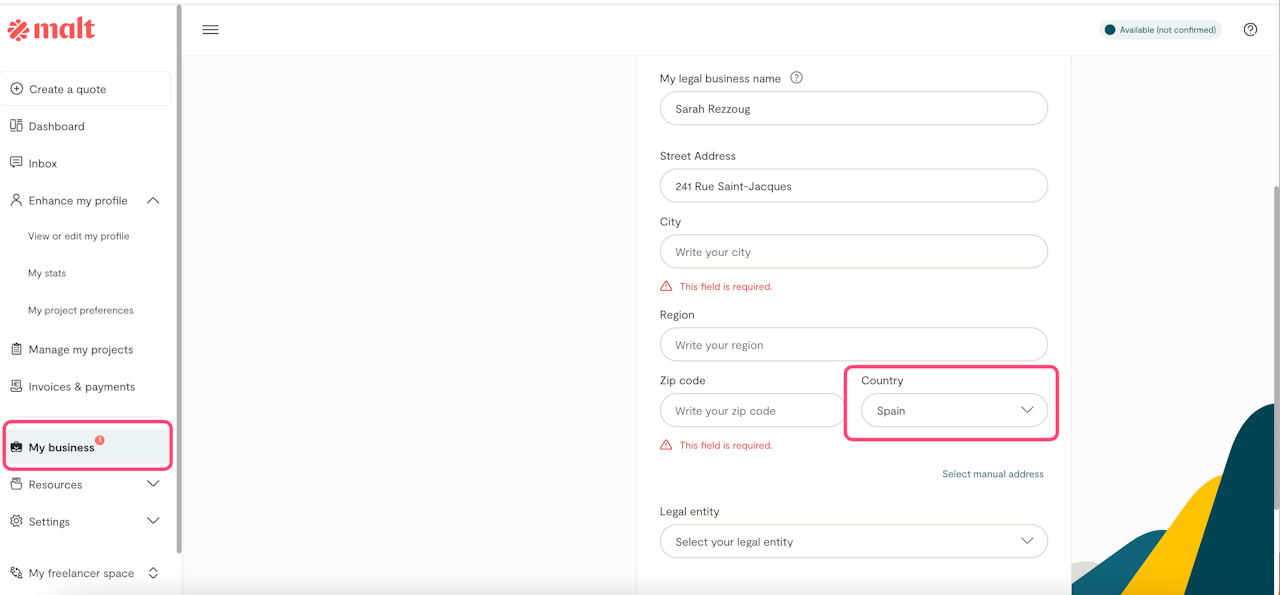Open the Legal entity dropdown
Screen dimensions: 1280x595
[x=853, y=542]
